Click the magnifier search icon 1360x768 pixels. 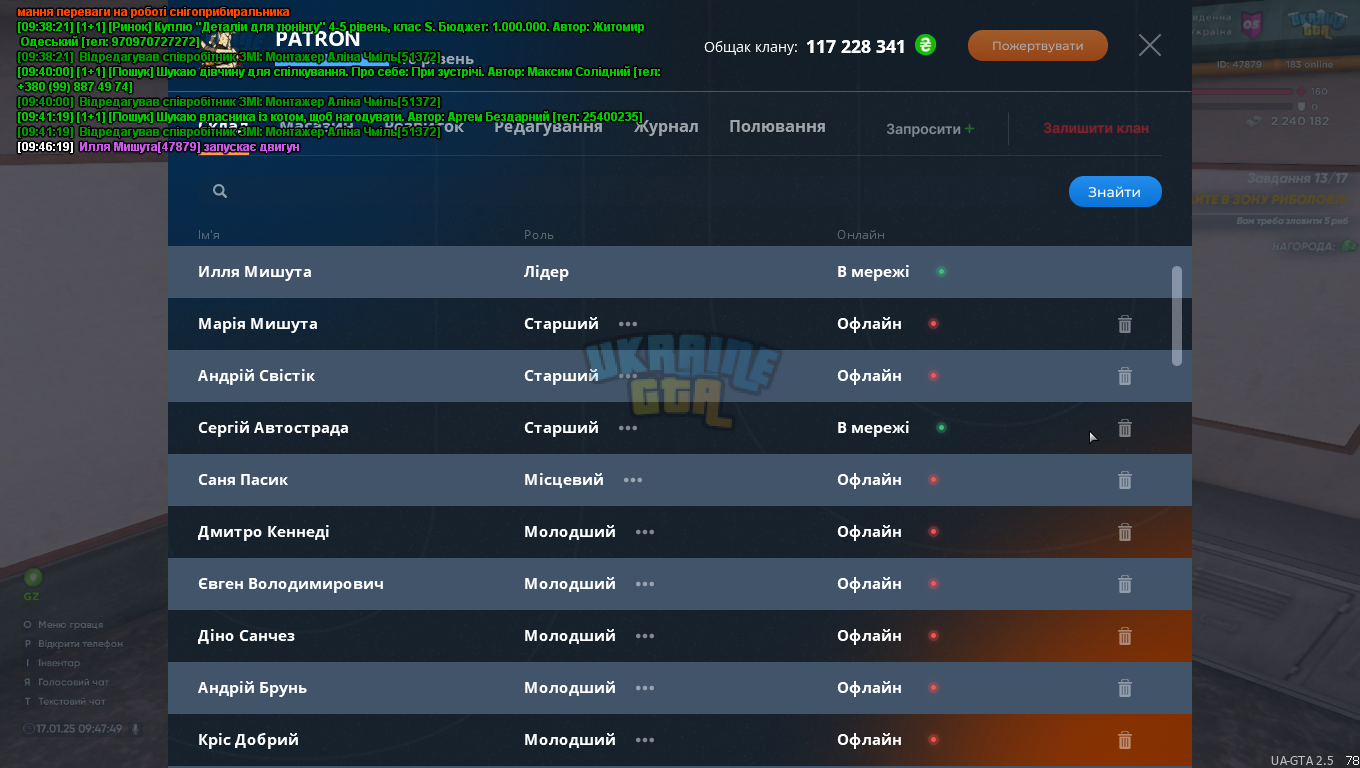(x=220, y=191)
